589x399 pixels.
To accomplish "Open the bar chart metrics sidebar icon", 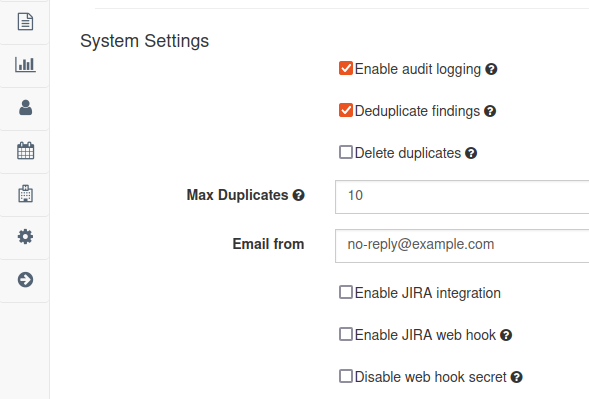I will (25, 64).
